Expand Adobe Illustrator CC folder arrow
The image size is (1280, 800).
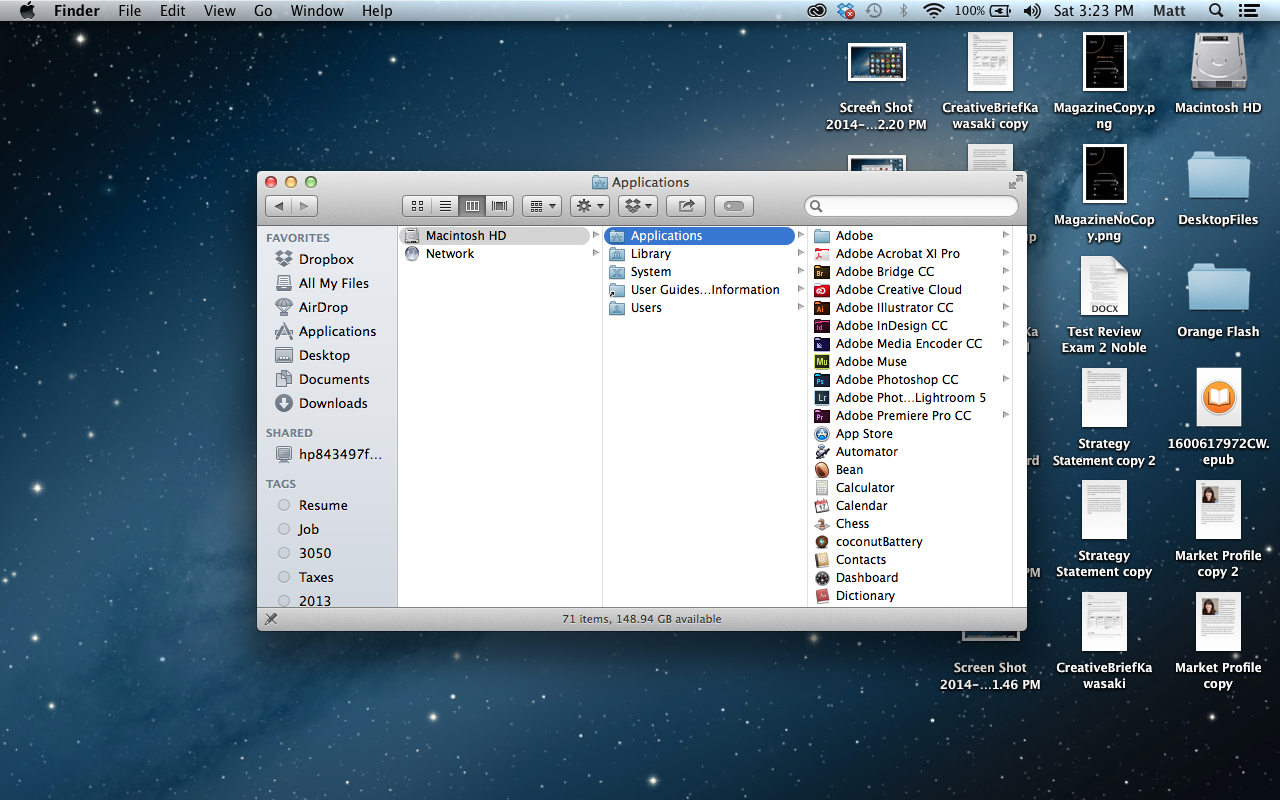click(1005, 308)
